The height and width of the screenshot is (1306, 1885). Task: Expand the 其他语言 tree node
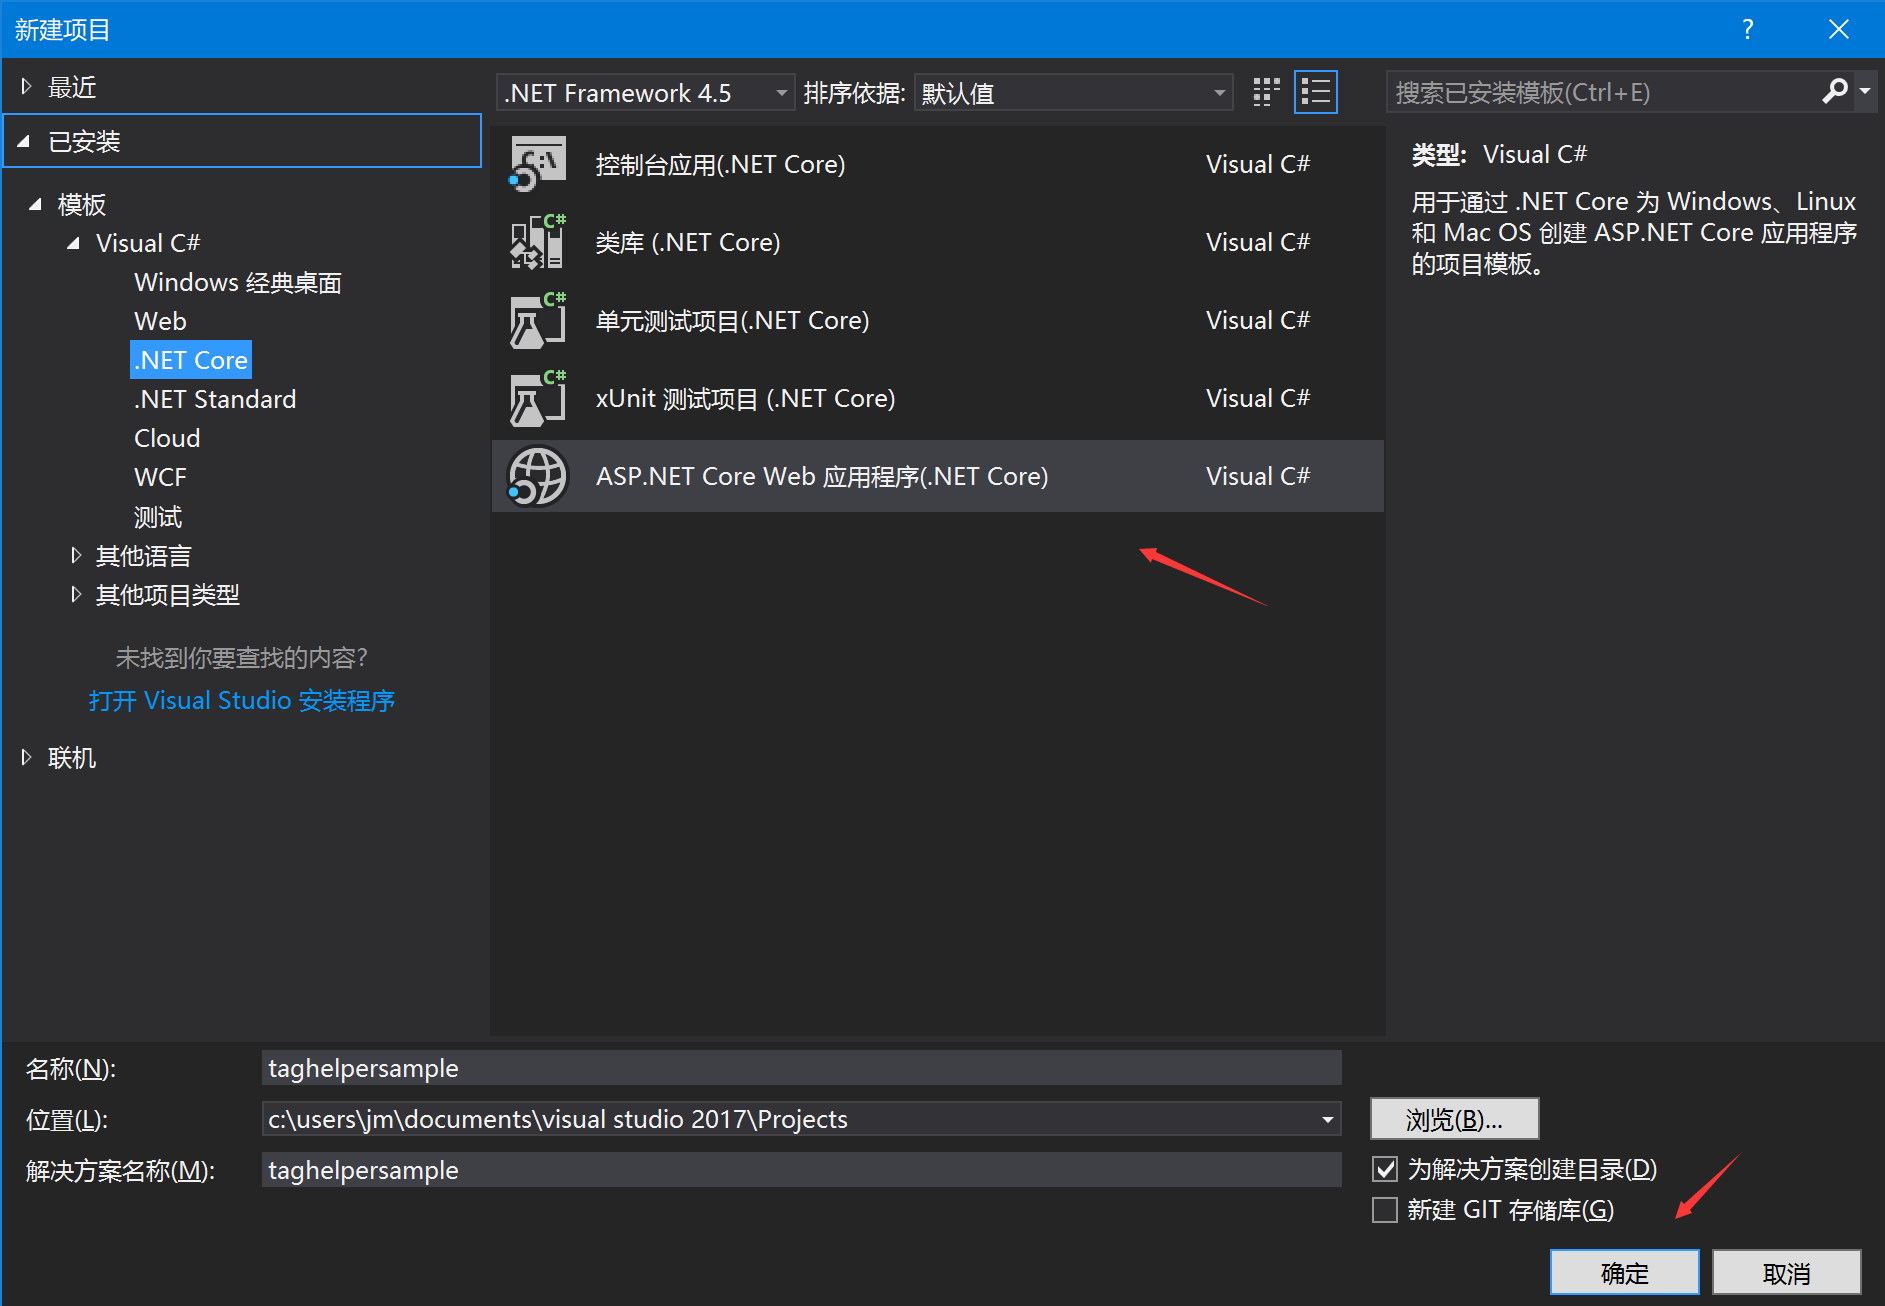76,556
